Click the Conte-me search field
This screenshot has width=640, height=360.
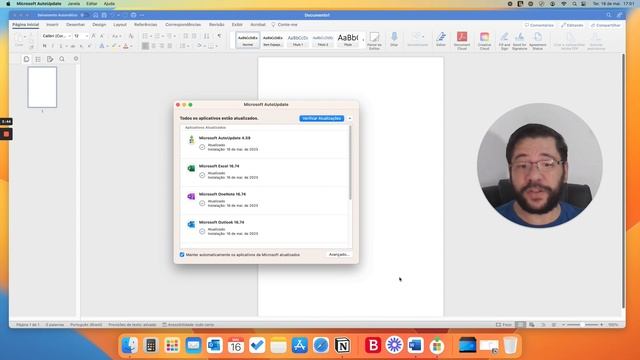point(285,25)
